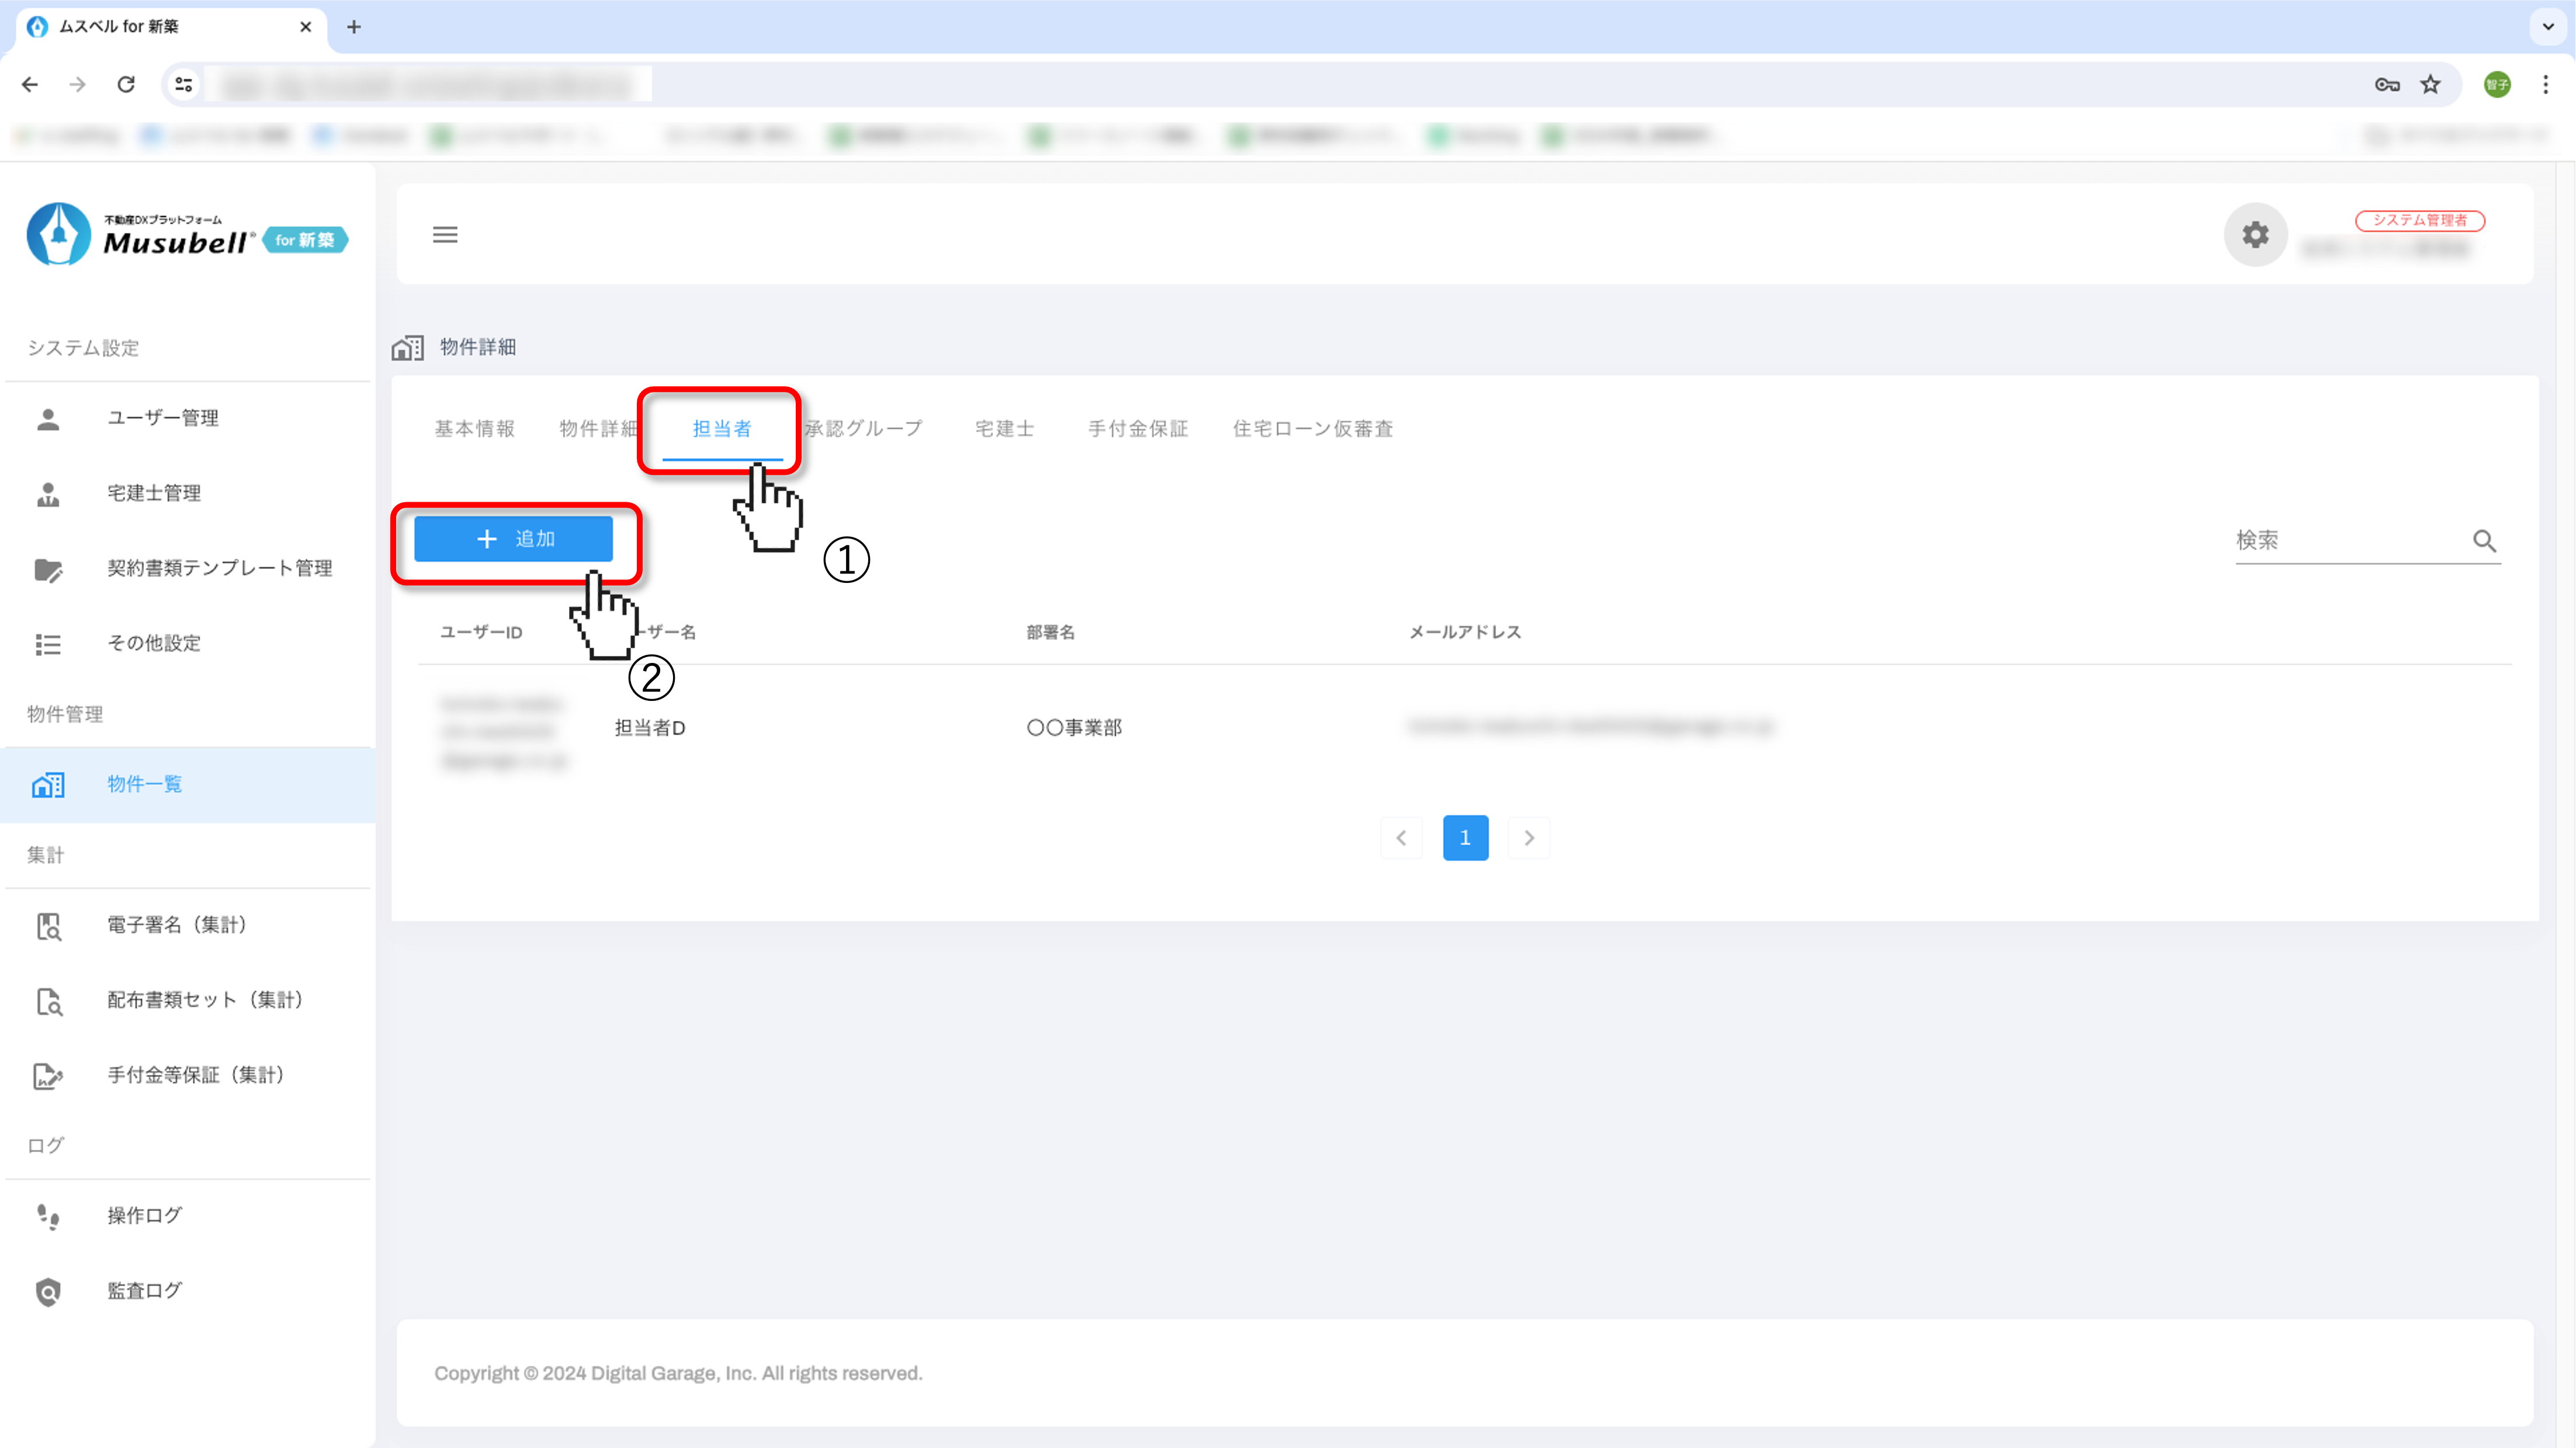Click the 追加 button
This screenshot has width=2576, height=1448.
(513, 539)
